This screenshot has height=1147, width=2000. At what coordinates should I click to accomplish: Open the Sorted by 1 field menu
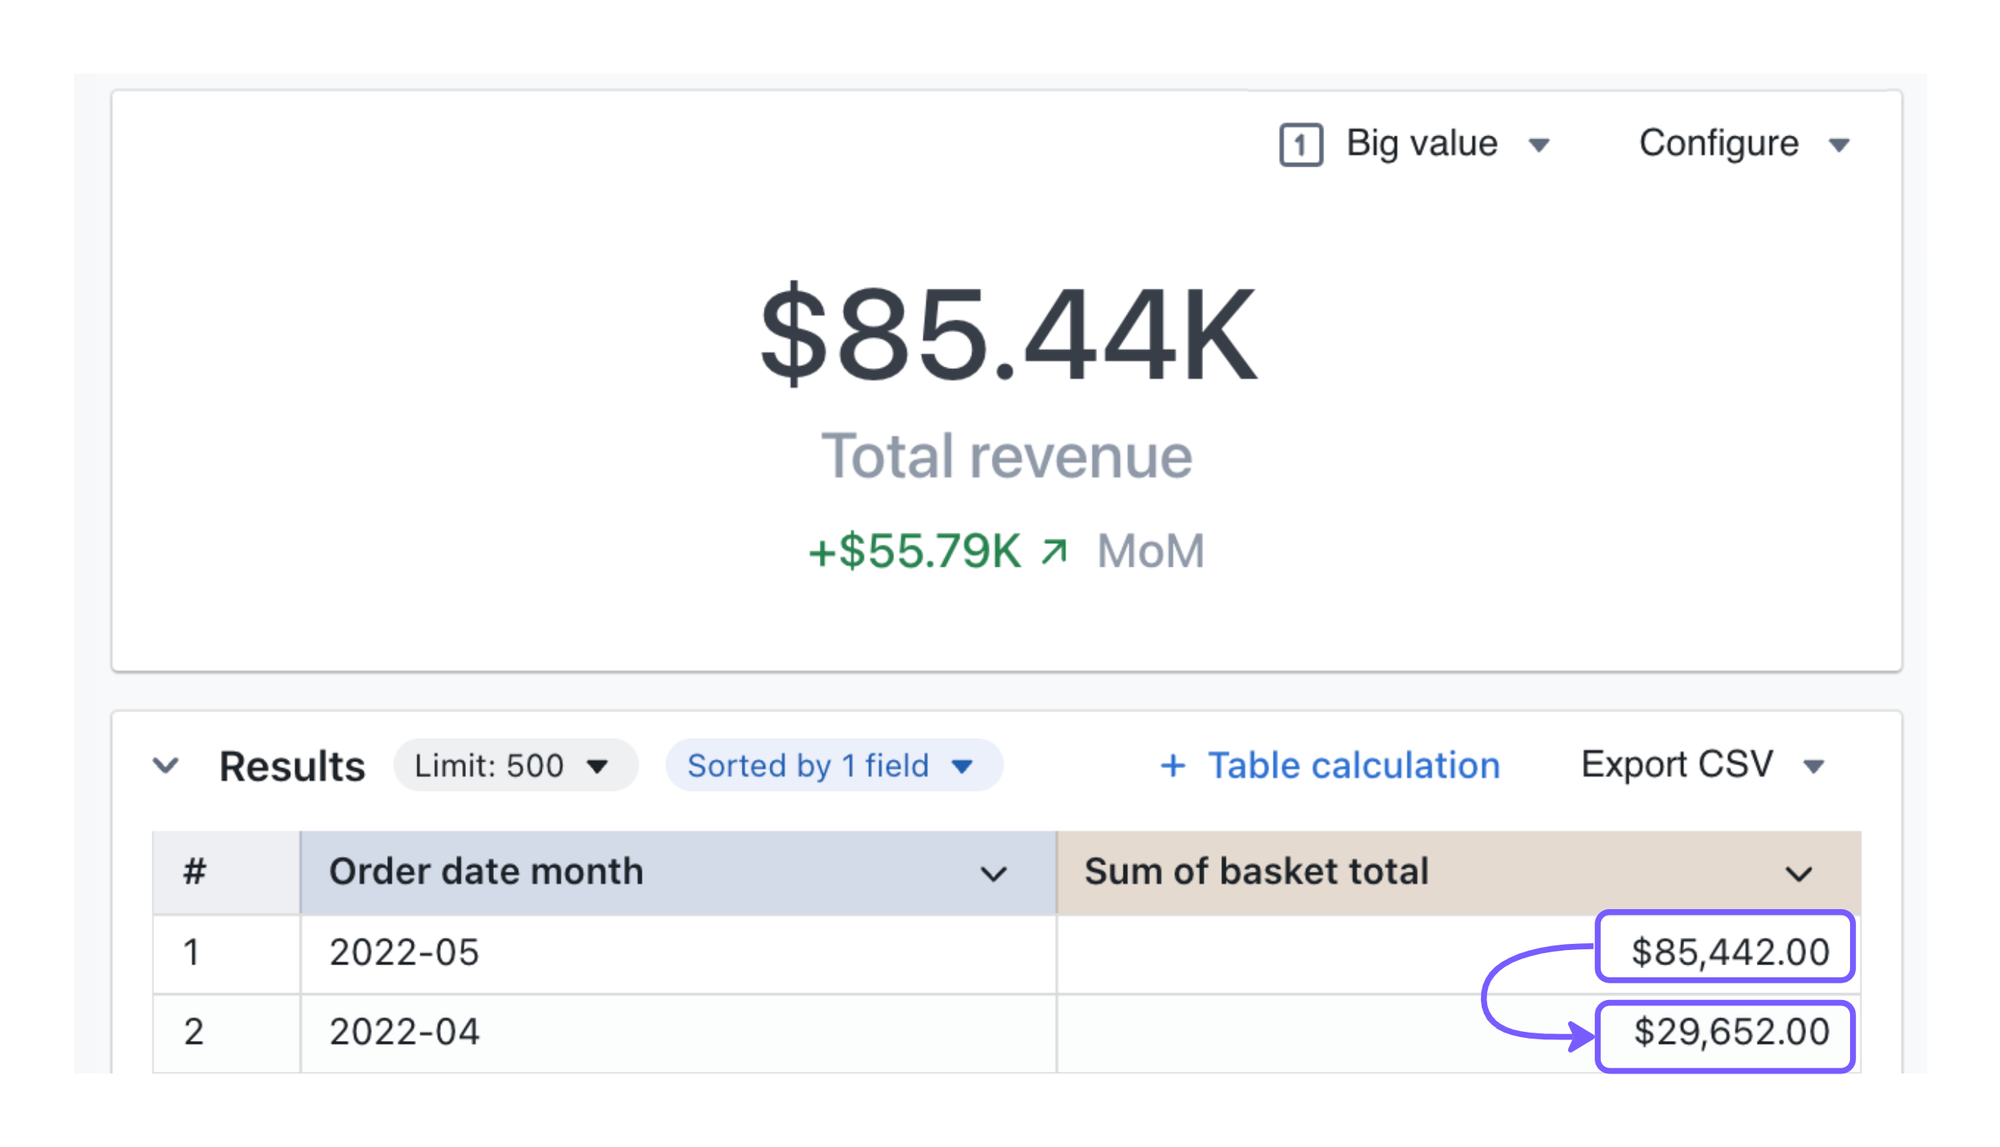click(x=832, y=766)
